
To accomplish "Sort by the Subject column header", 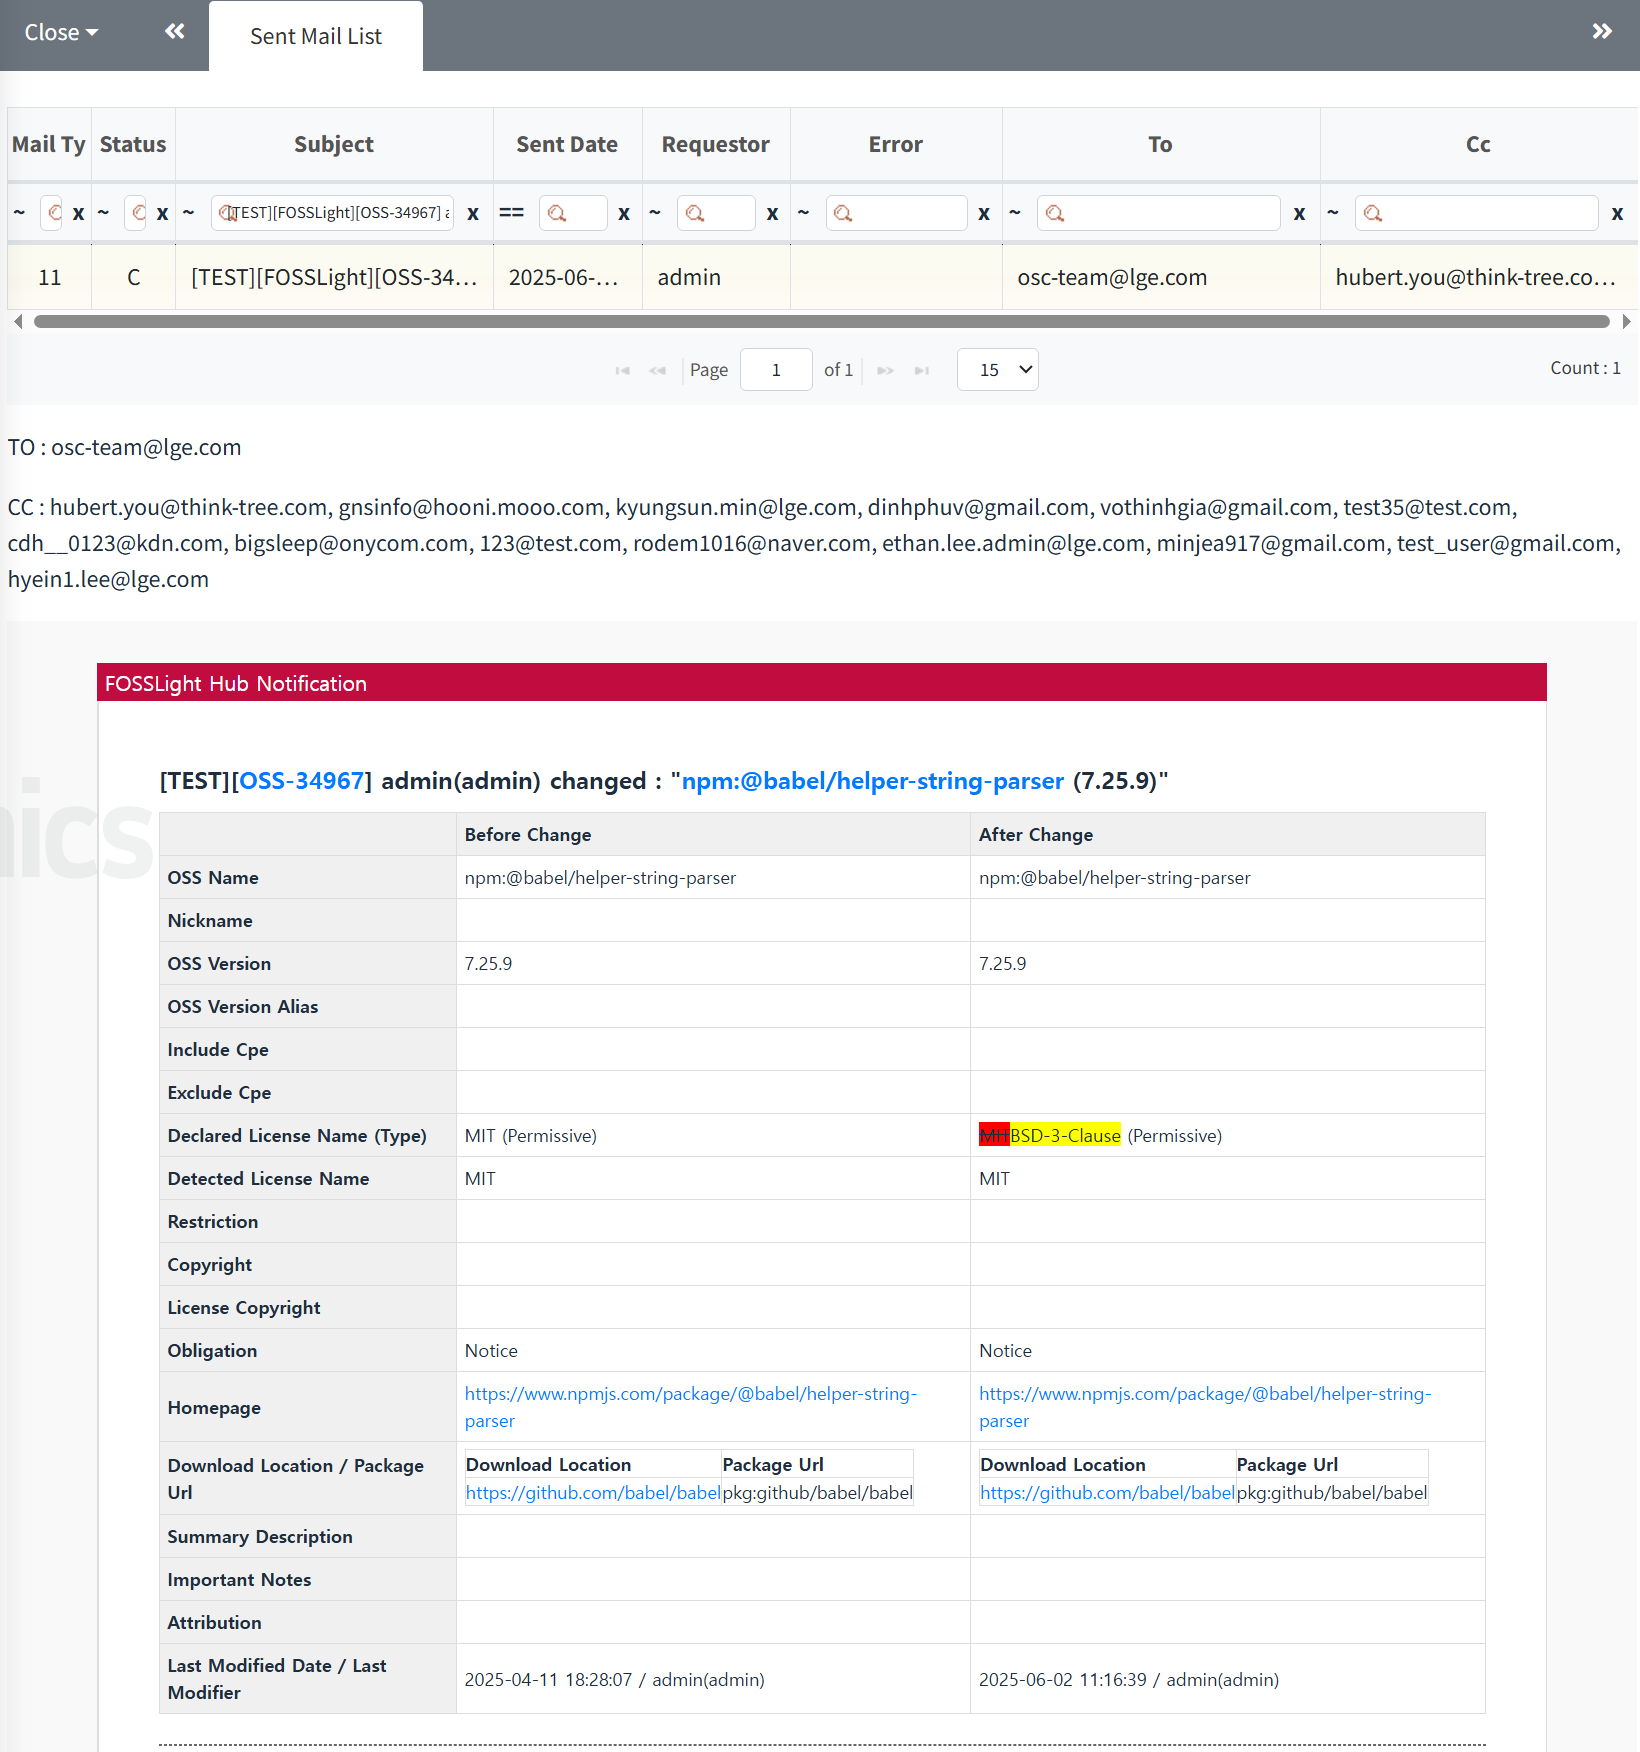I will coord(334,145).
